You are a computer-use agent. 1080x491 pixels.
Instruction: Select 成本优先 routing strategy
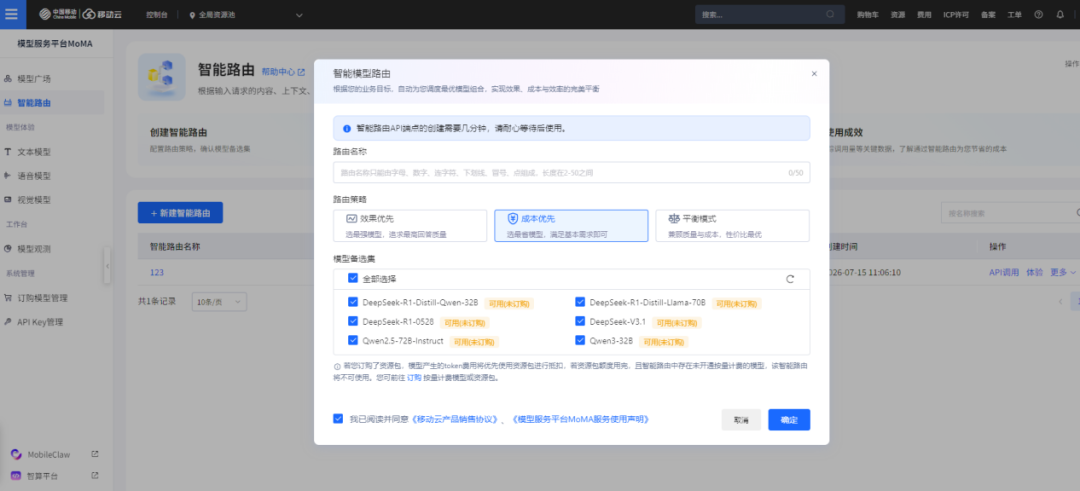(x=571, y=226)
